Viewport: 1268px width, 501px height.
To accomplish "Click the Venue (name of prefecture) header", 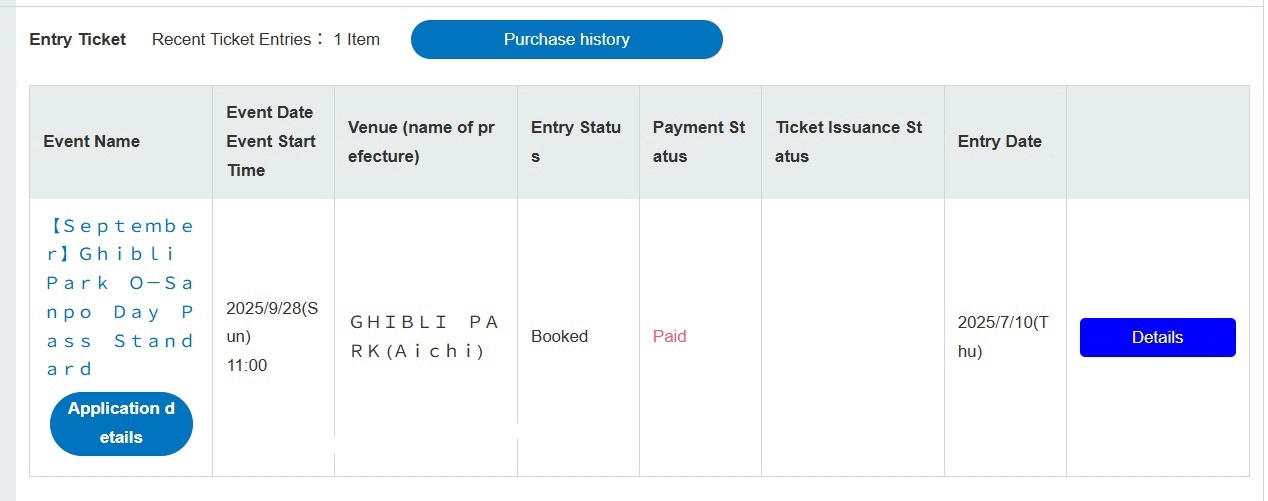I will click(426, 141).
